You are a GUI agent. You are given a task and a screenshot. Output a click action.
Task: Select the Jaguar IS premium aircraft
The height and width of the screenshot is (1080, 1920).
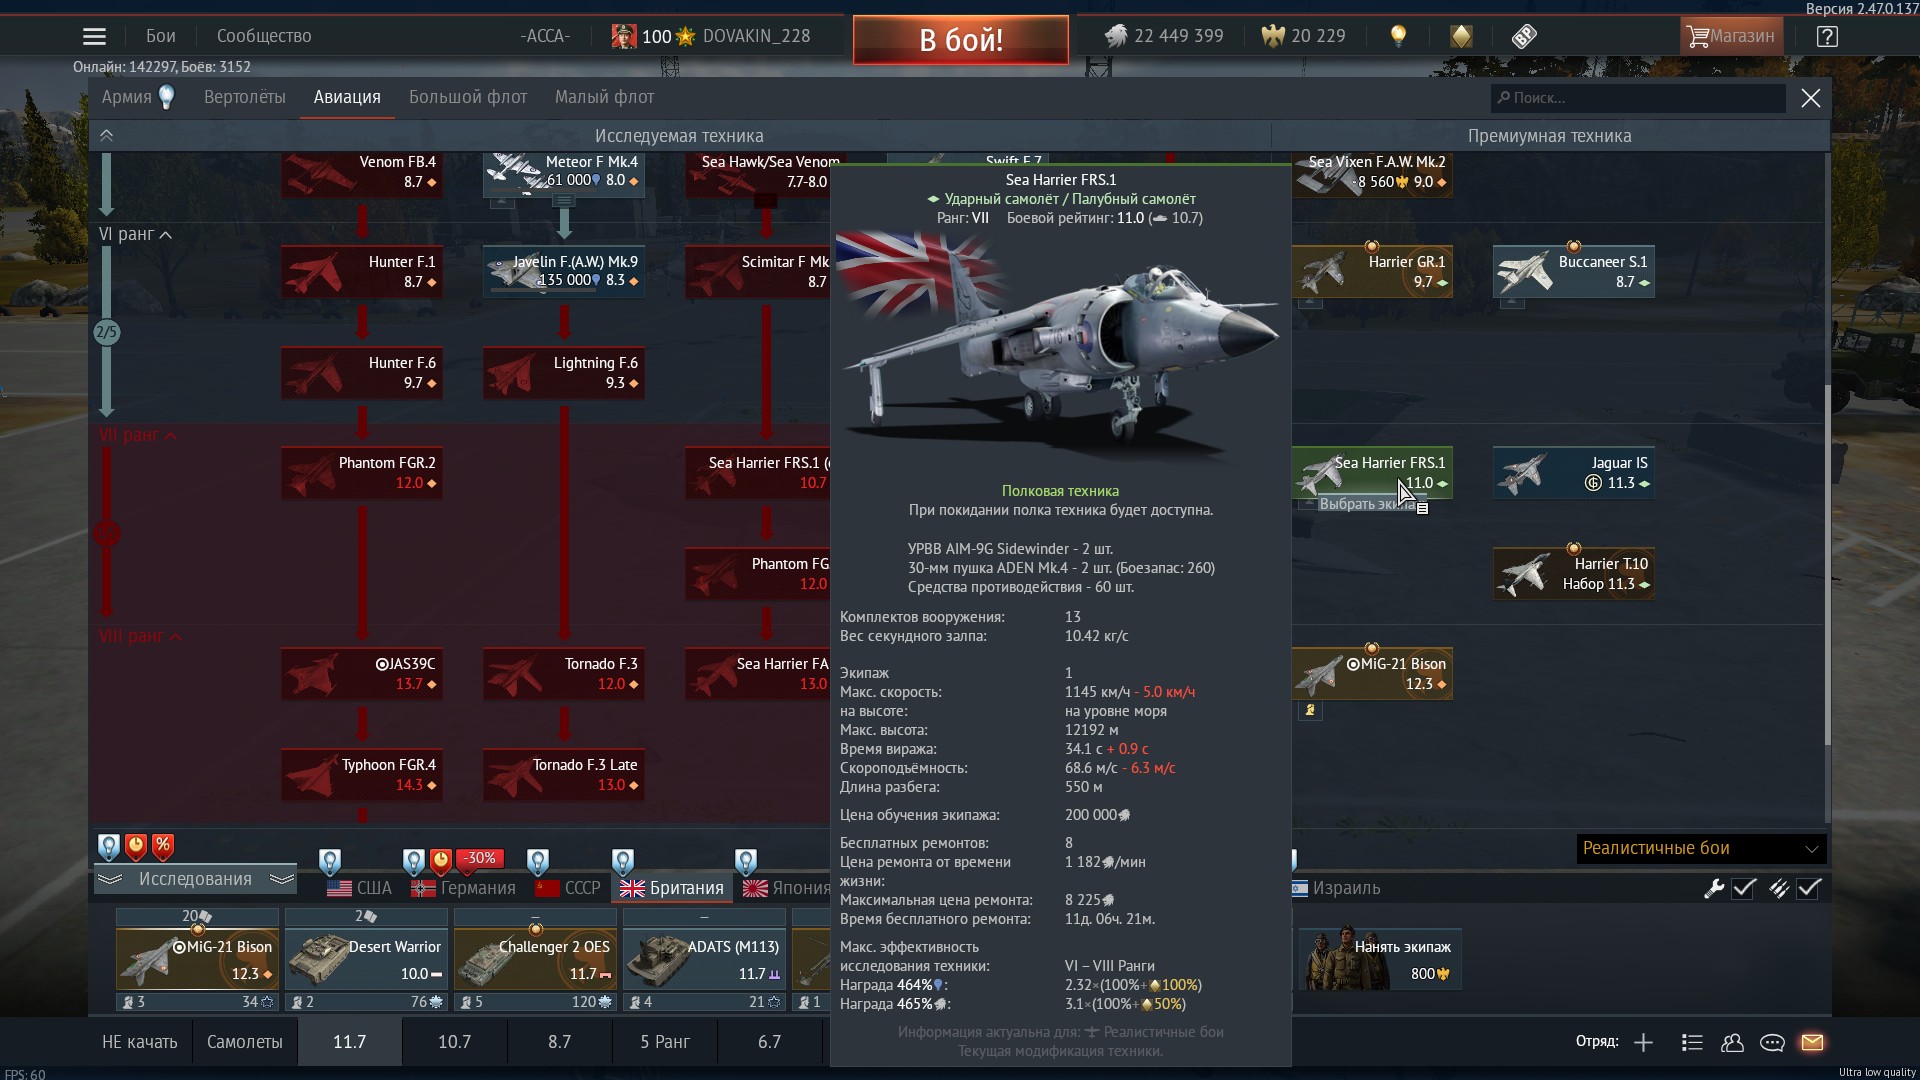click(1573, 473)
